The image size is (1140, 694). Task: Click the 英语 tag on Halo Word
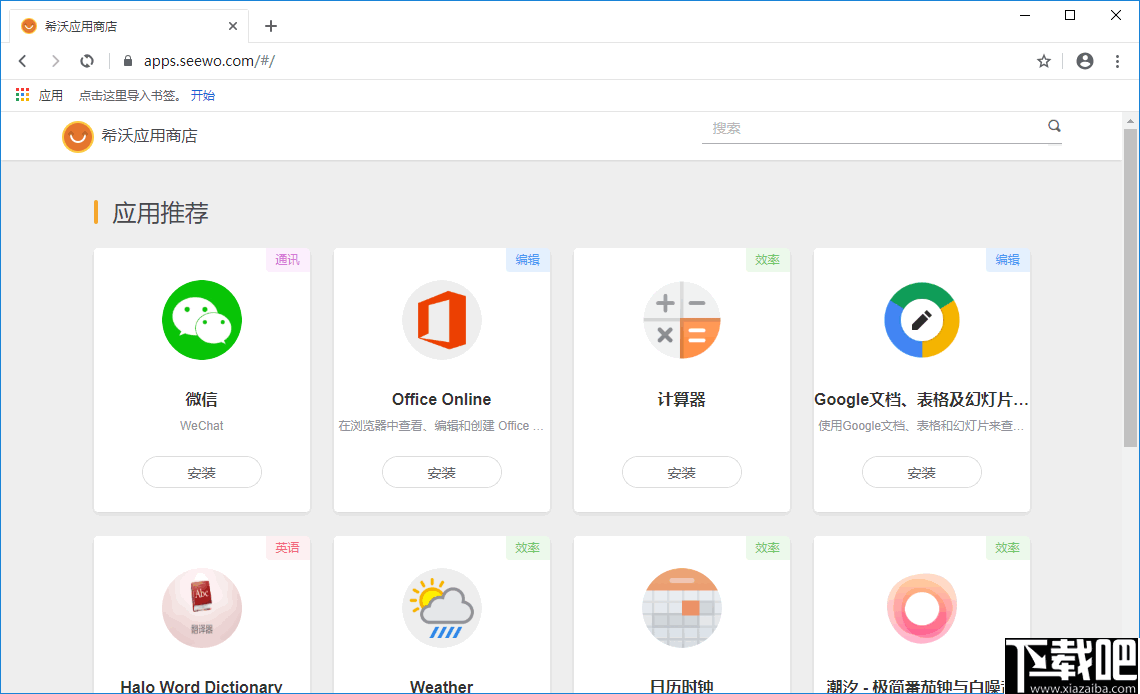click(x=287, y=547)
